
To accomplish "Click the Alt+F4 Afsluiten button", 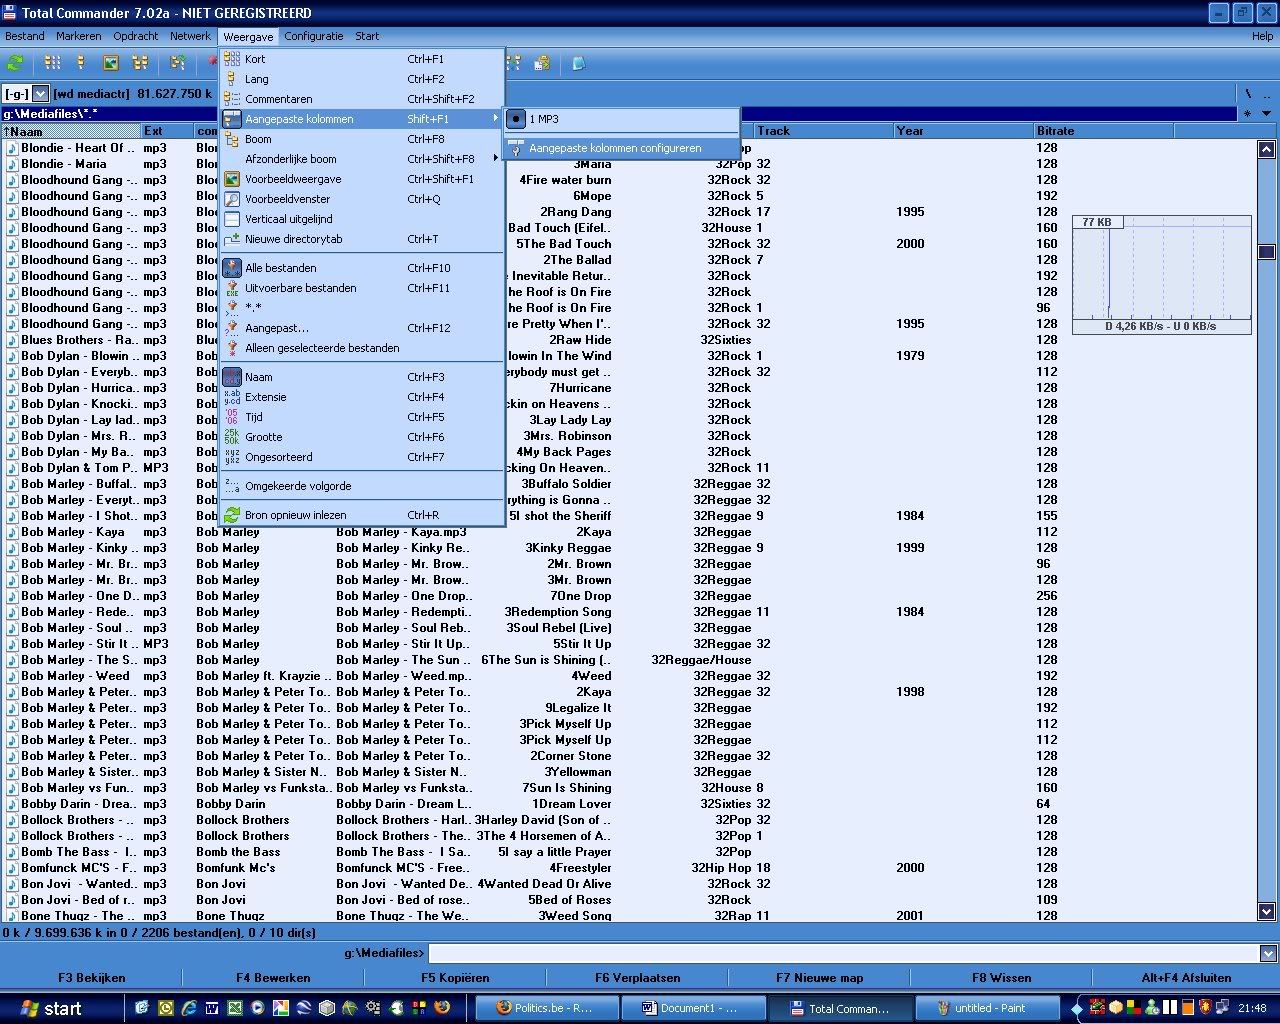I will click(1186, 978).
